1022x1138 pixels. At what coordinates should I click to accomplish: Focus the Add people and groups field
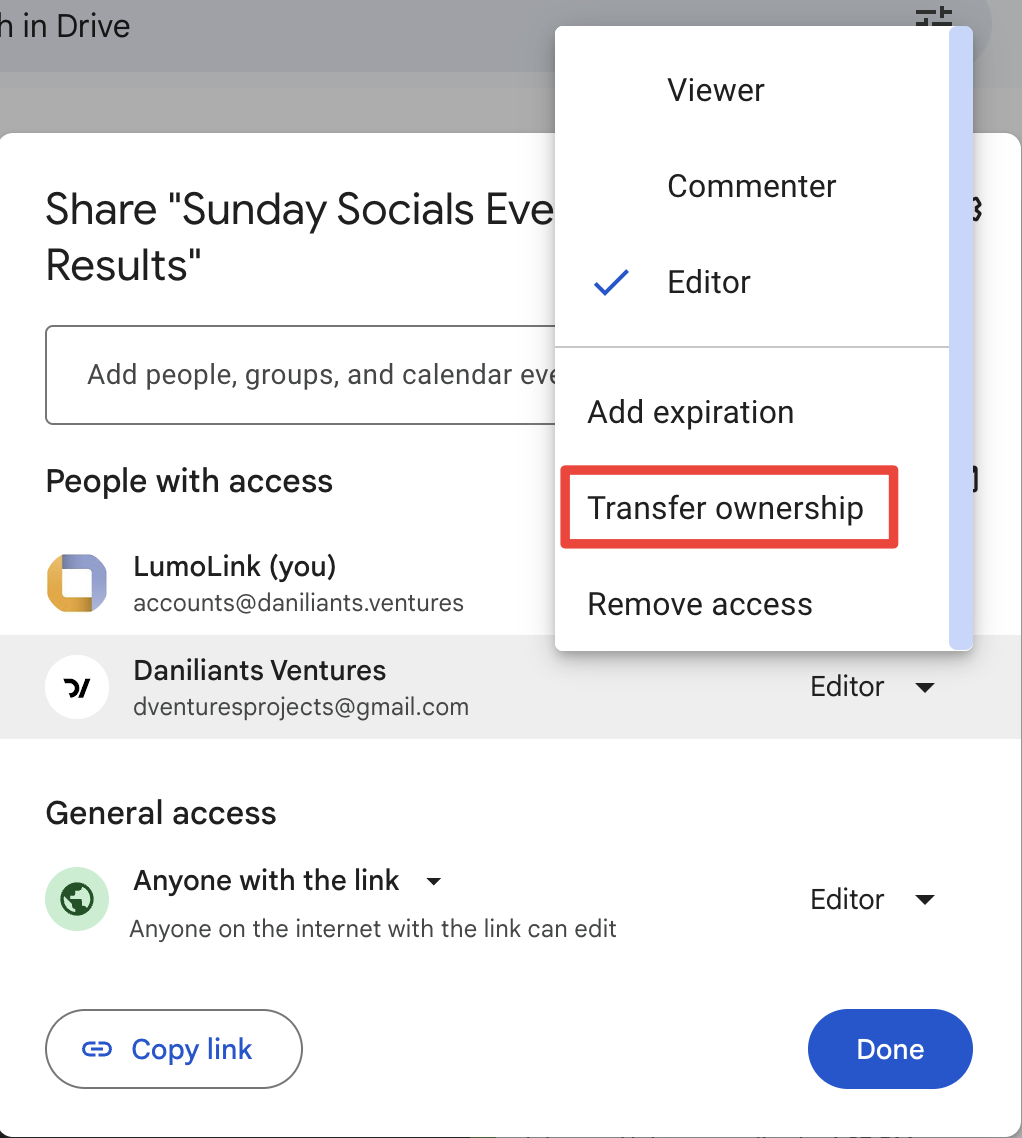[300, 374]
